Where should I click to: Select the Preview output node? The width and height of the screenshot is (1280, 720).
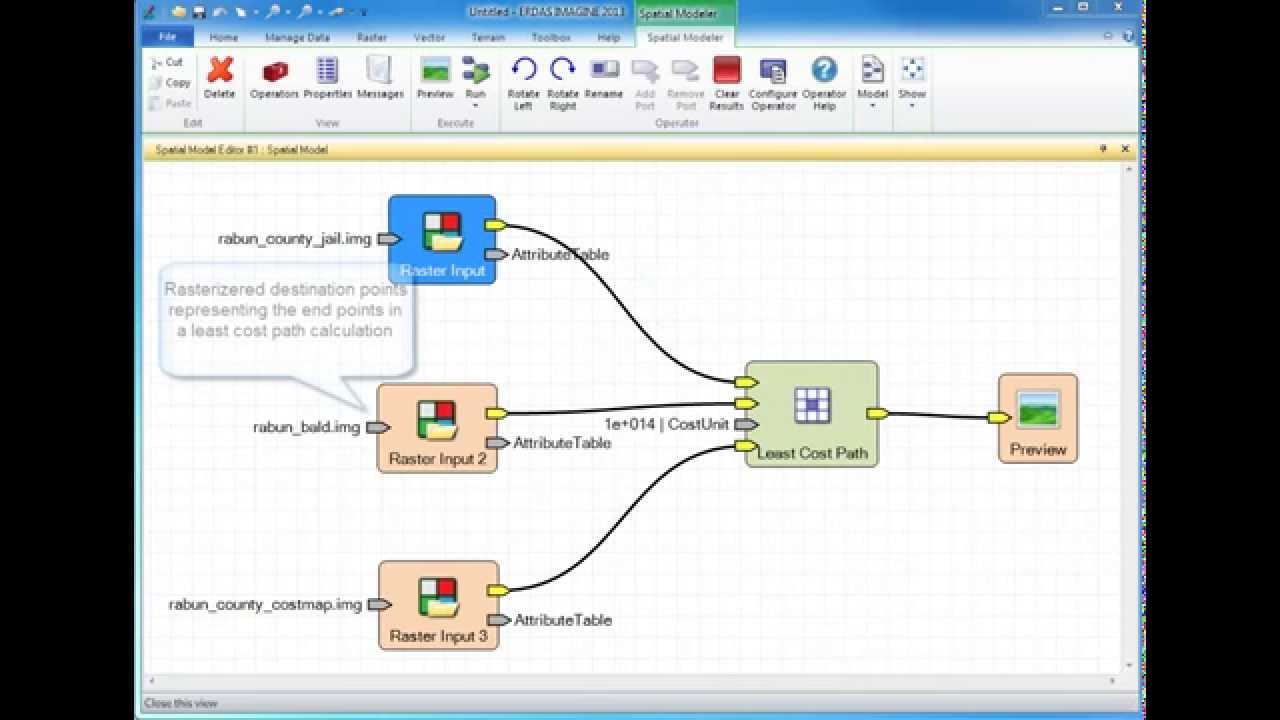point(1038,418)
